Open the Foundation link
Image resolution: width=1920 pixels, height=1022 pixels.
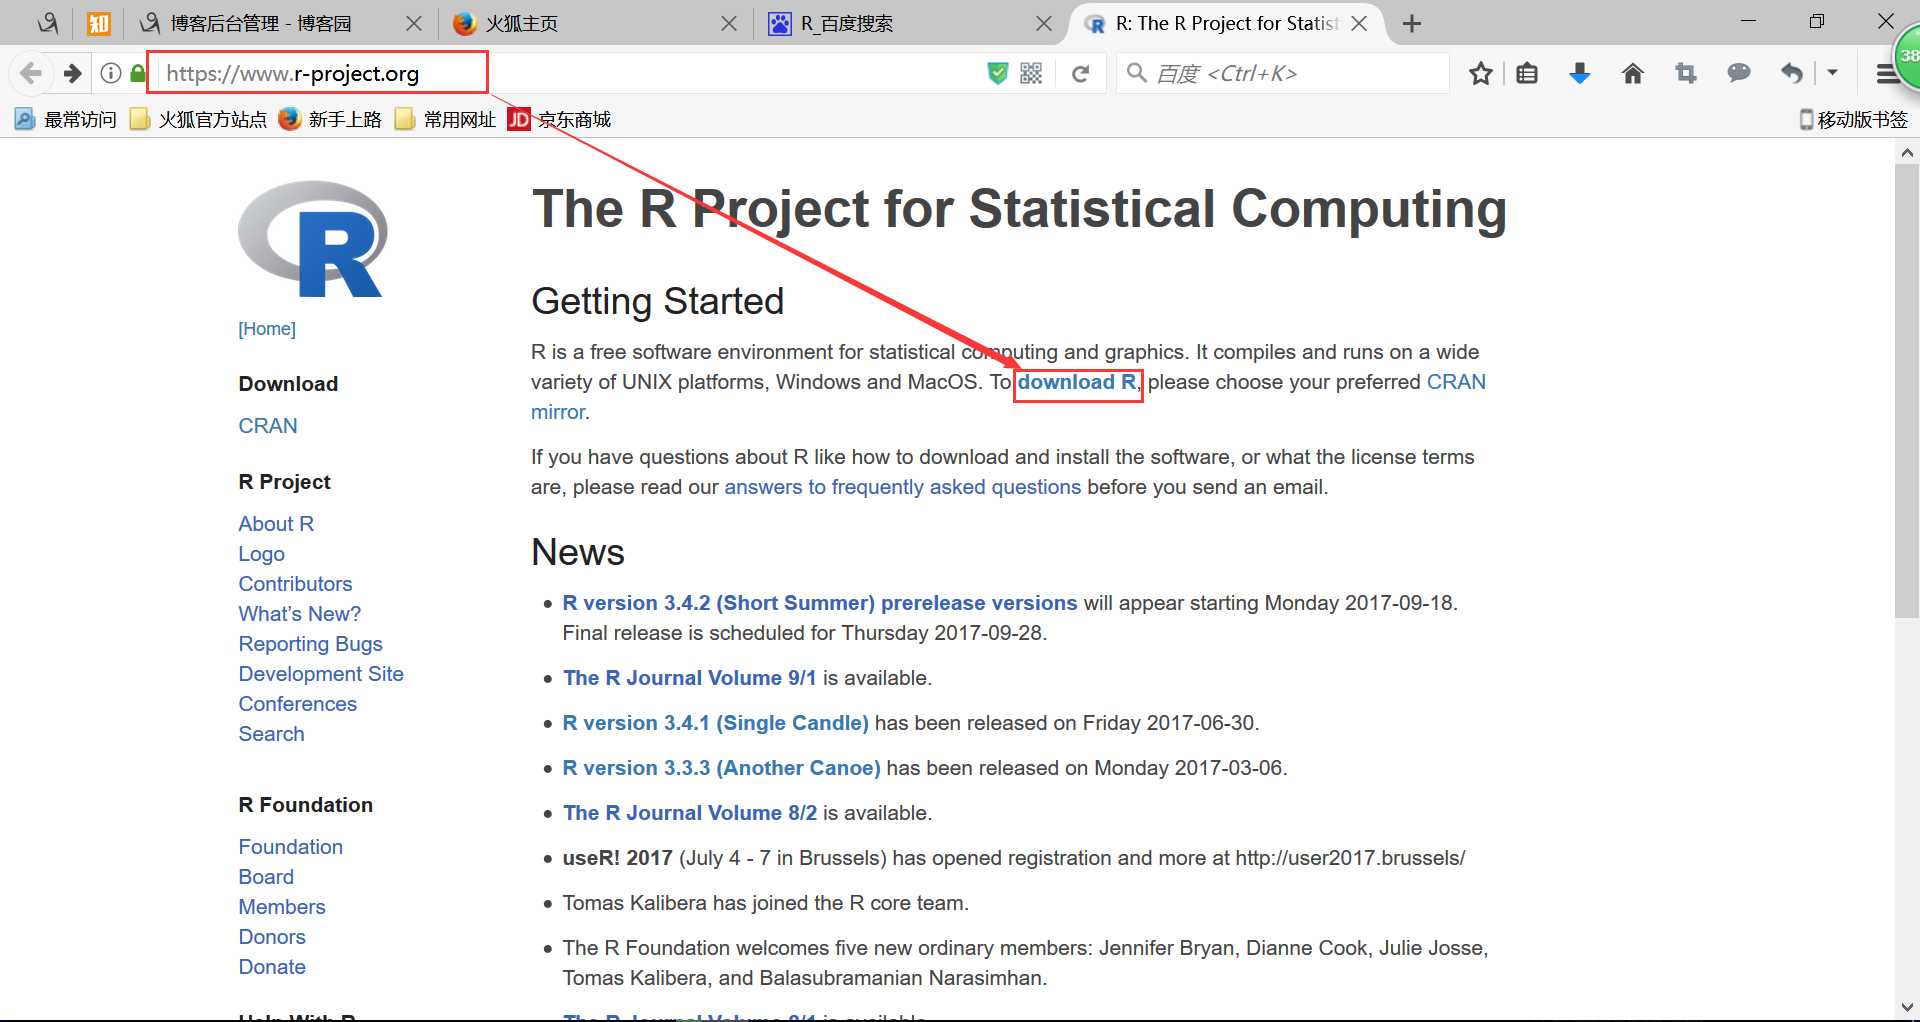click(x=291, y=847)
